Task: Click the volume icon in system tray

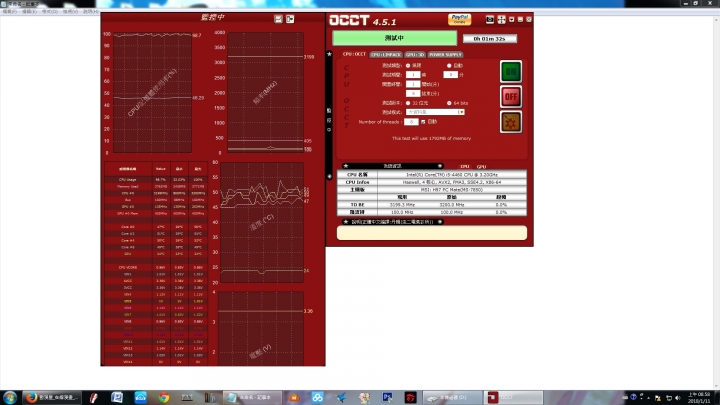Action: coord(677,398)
